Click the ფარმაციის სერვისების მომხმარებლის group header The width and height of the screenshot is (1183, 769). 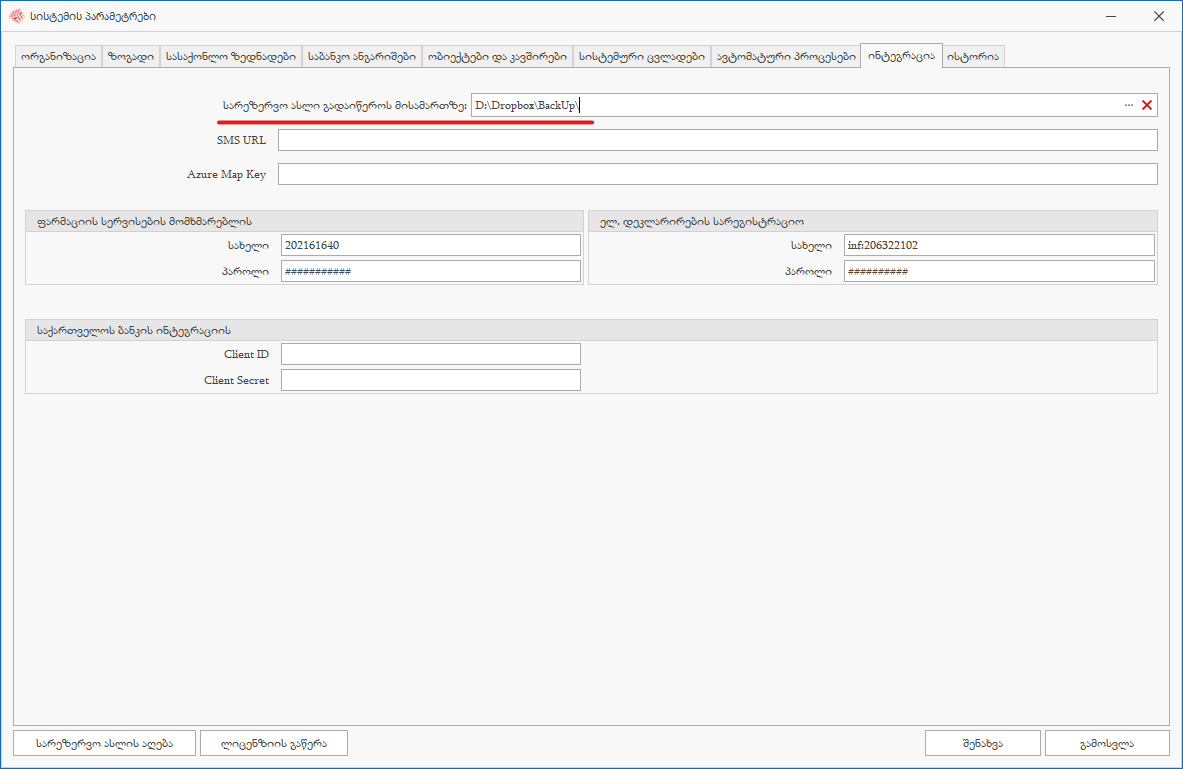click(304, 221)
